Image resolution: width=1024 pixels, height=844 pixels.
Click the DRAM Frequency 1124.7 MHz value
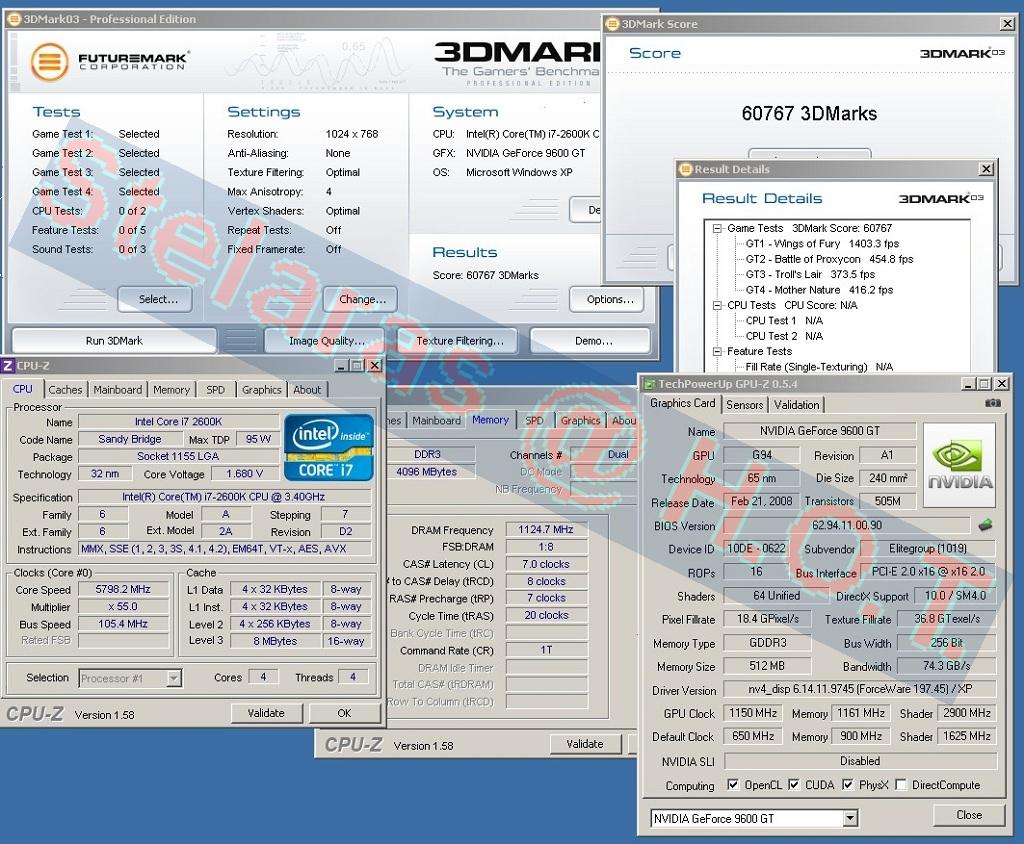(546, 529)
